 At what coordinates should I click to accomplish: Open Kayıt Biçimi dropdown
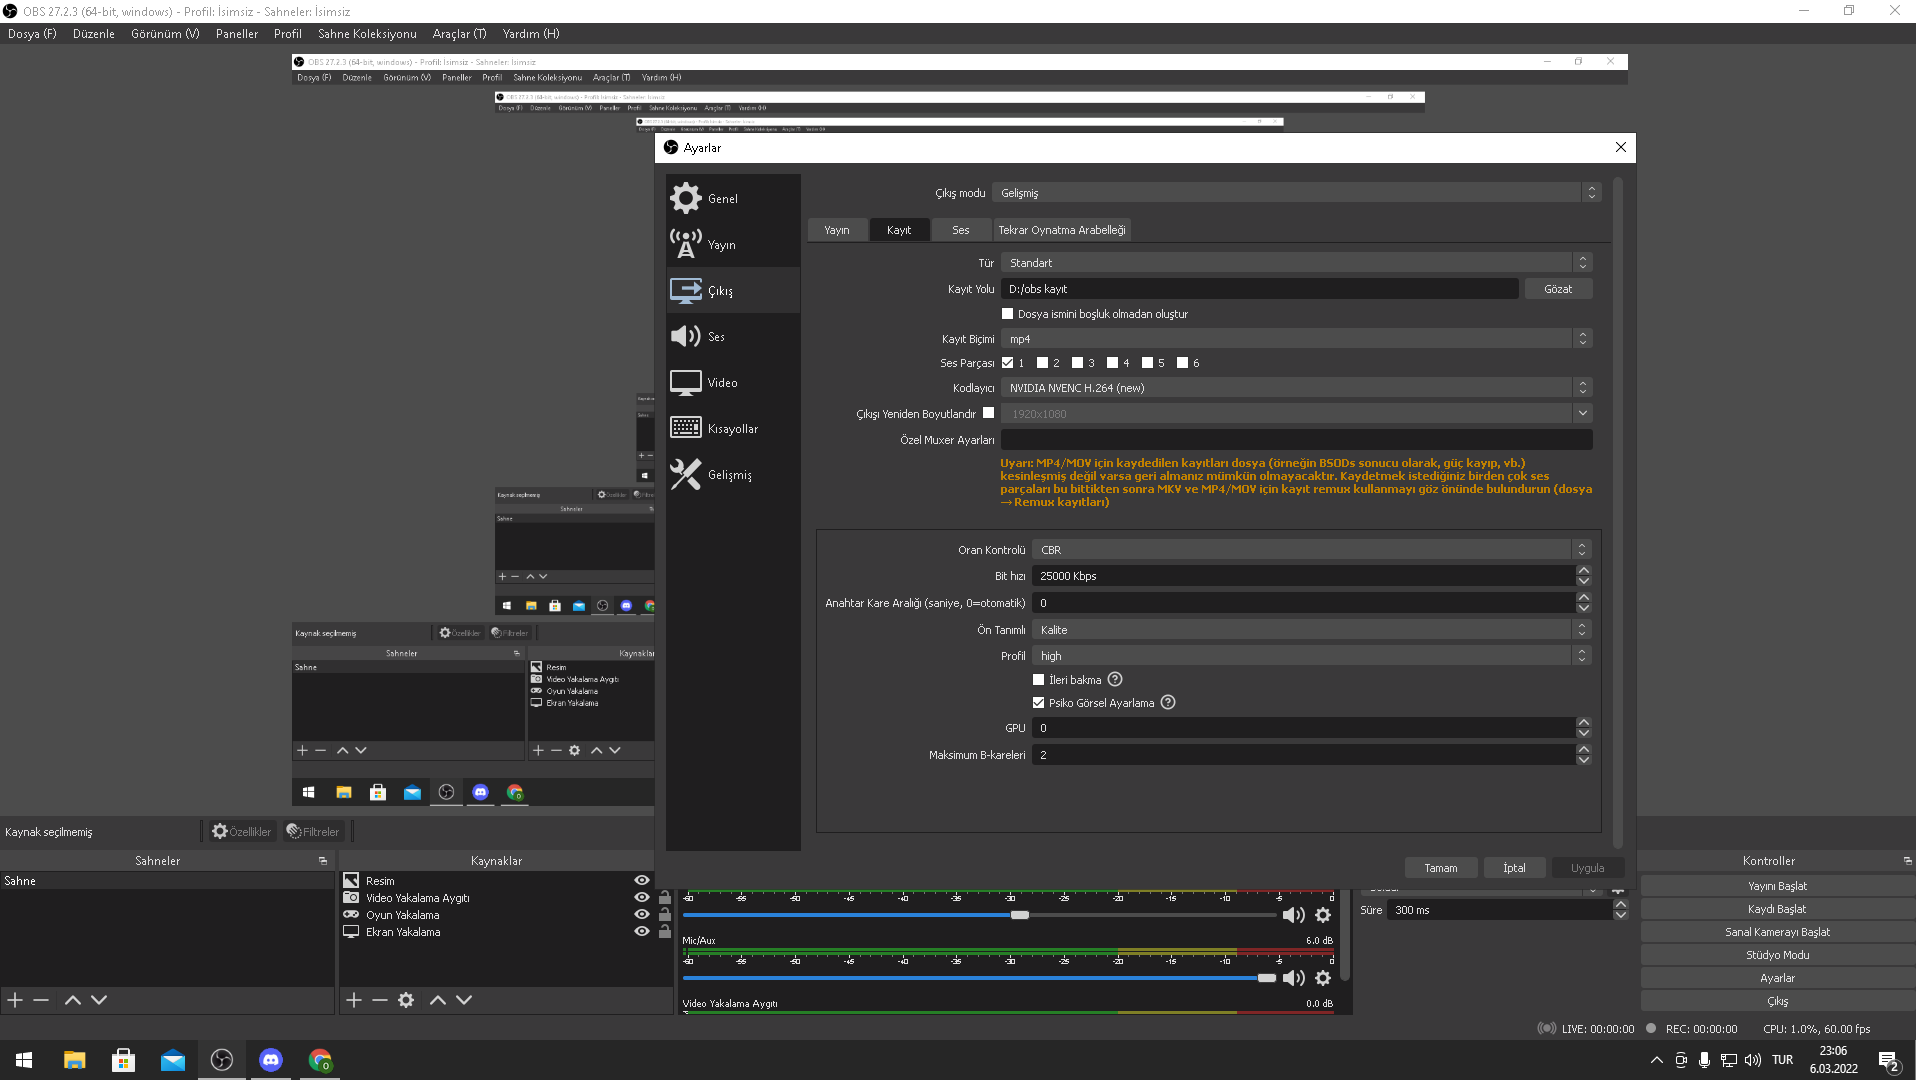coord(1296,338)
